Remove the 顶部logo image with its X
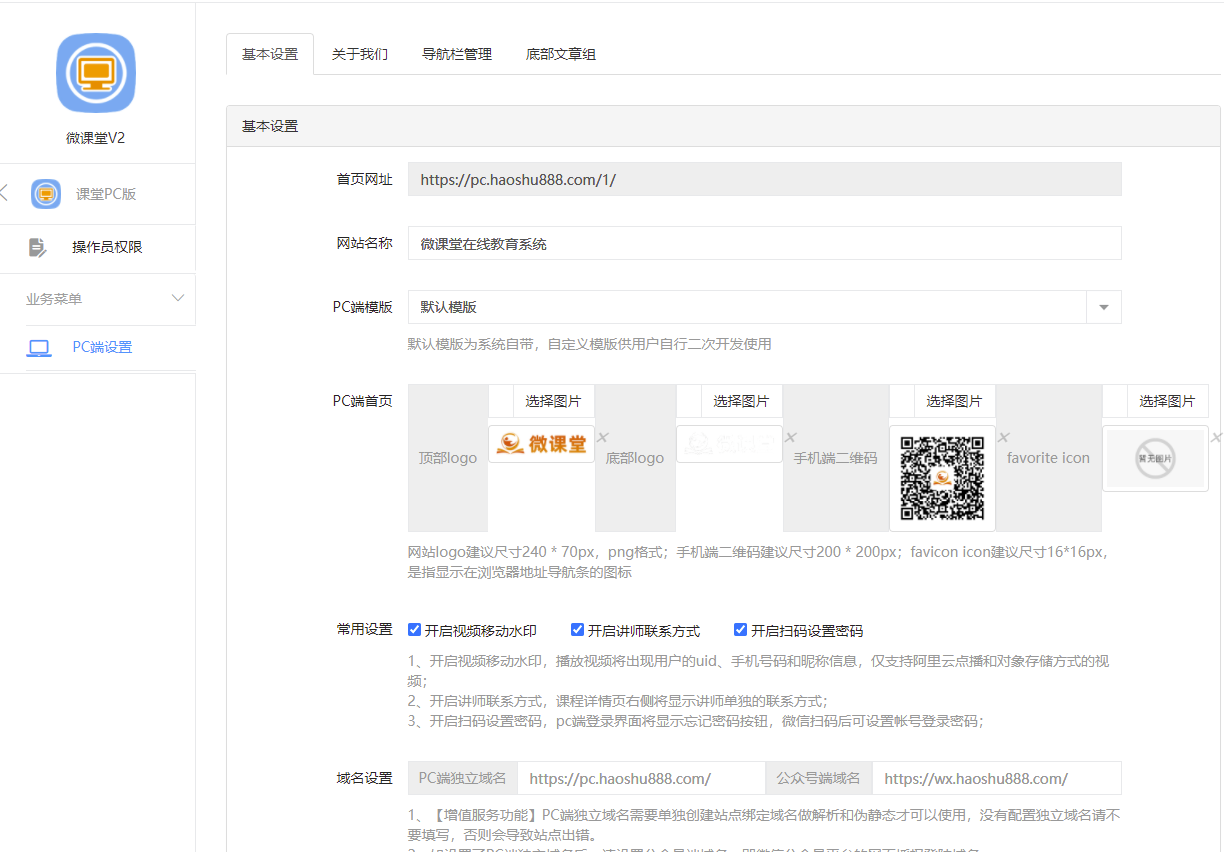This screenshot has height=852, width=1224. [603, 438]
